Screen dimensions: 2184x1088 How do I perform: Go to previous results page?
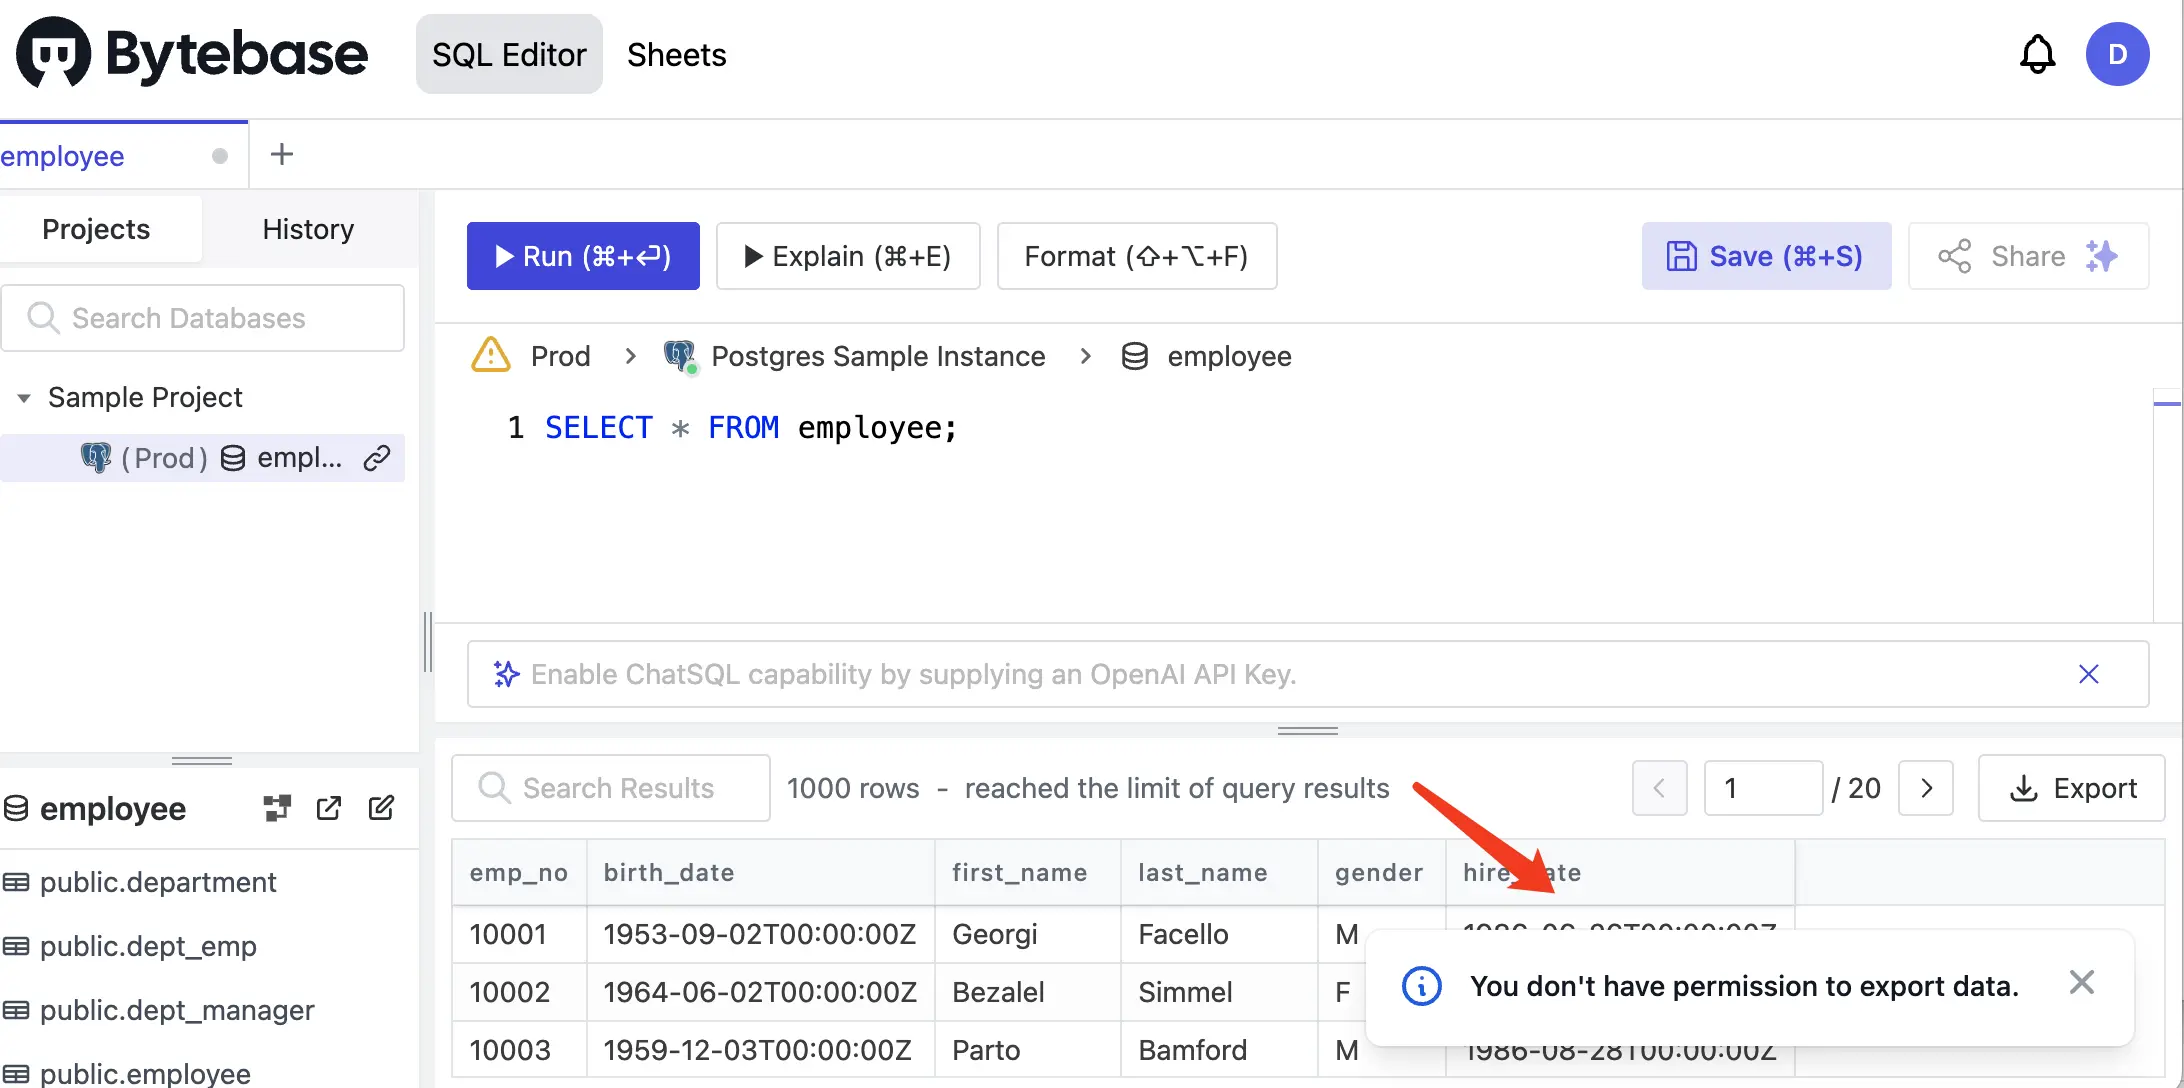1659,788
